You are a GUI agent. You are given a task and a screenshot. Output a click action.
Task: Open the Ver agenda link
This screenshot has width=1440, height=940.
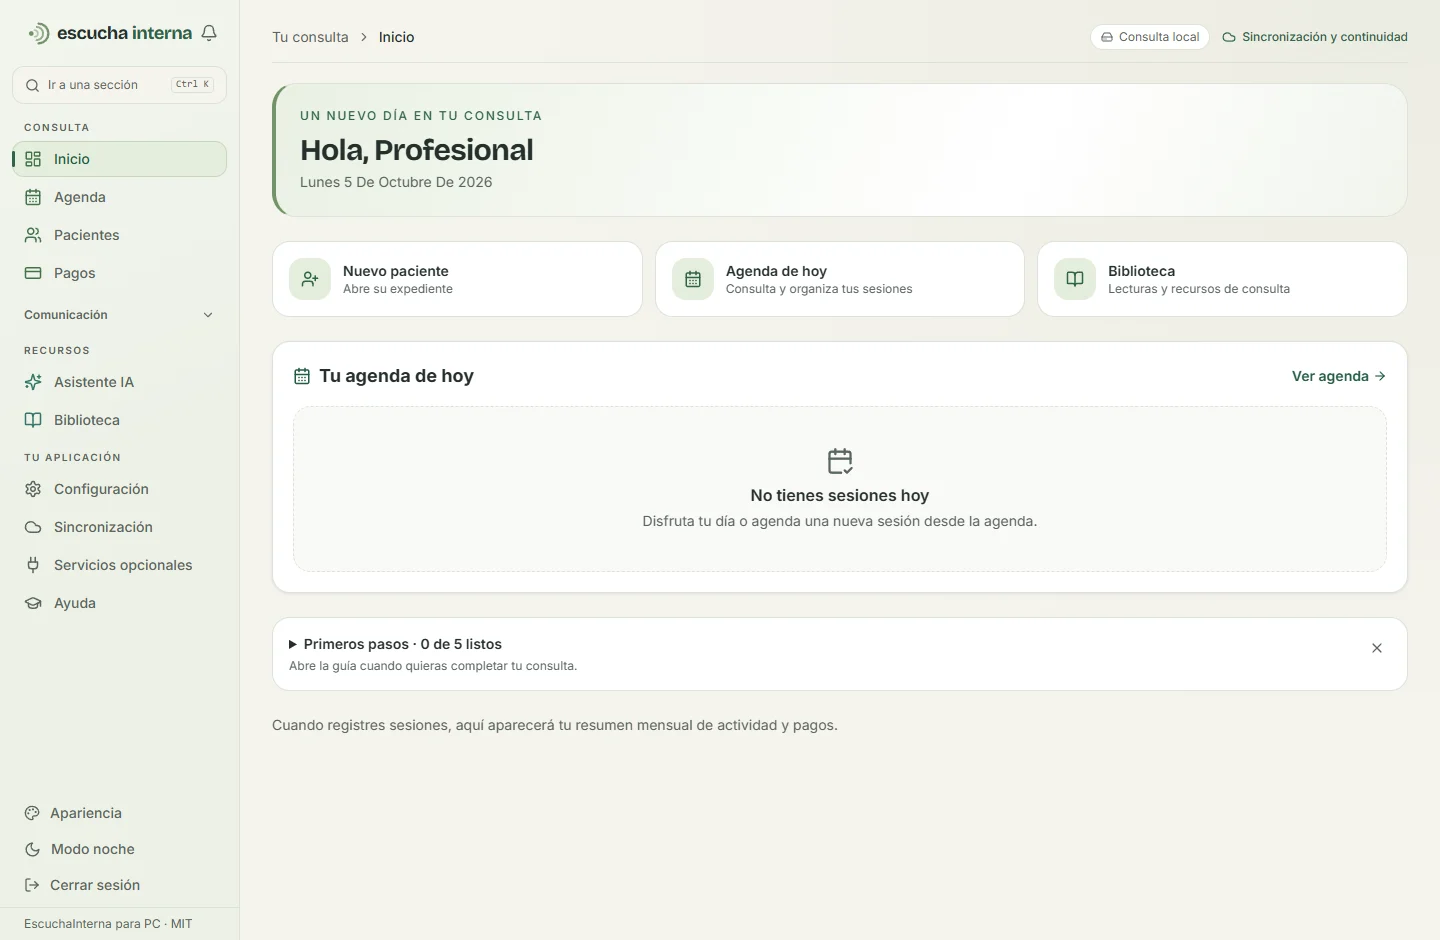click(1339, 376)
